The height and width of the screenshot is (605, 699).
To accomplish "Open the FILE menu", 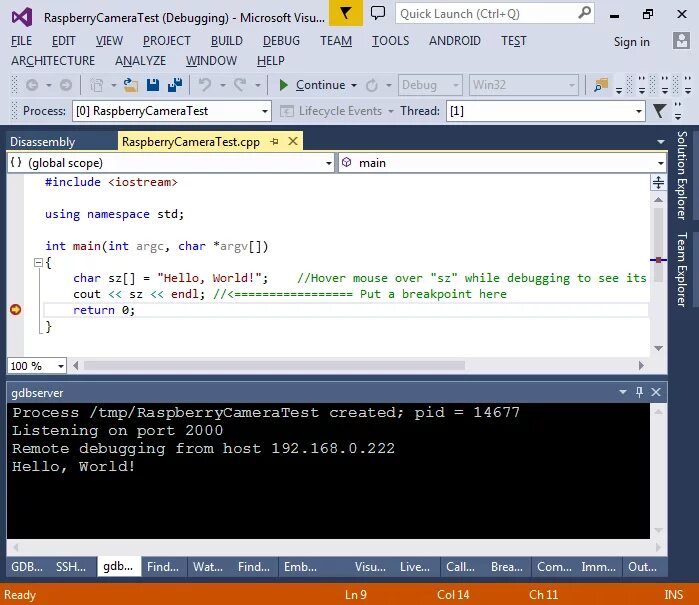I will coord(21,41).
